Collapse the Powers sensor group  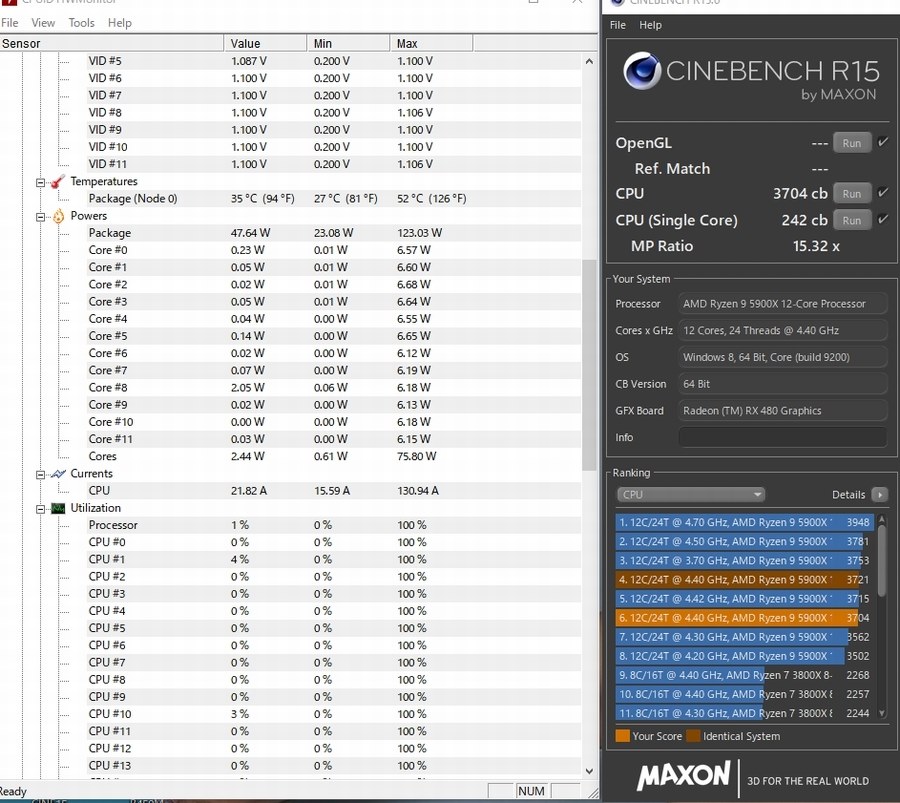(40, 215)
